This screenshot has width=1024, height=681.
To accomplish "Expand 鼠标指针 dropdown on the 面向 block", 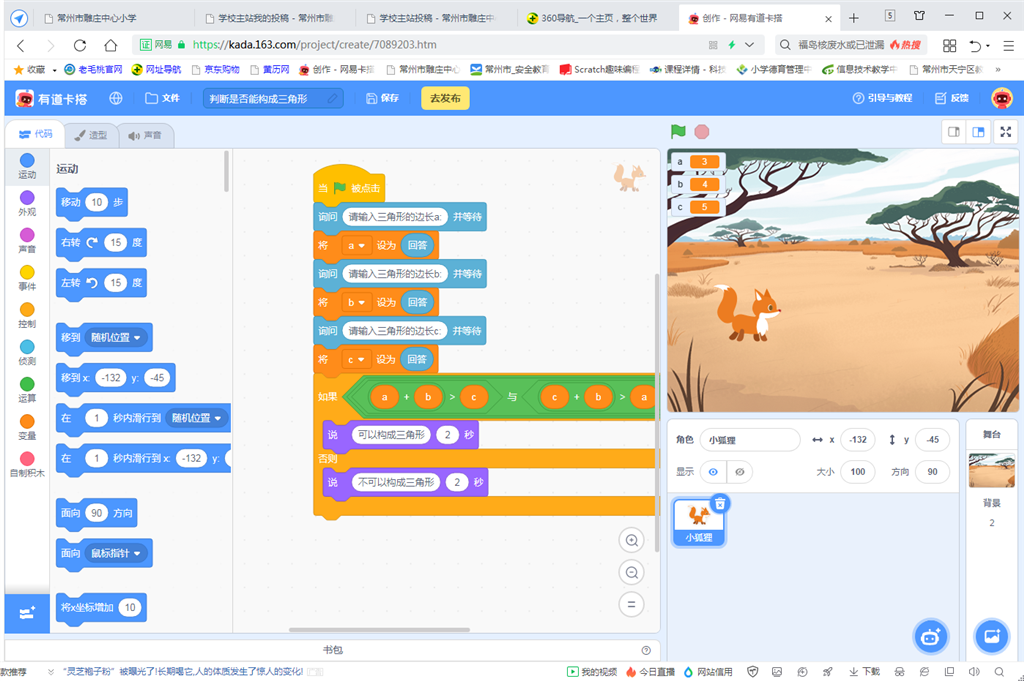I will [116, 553].
